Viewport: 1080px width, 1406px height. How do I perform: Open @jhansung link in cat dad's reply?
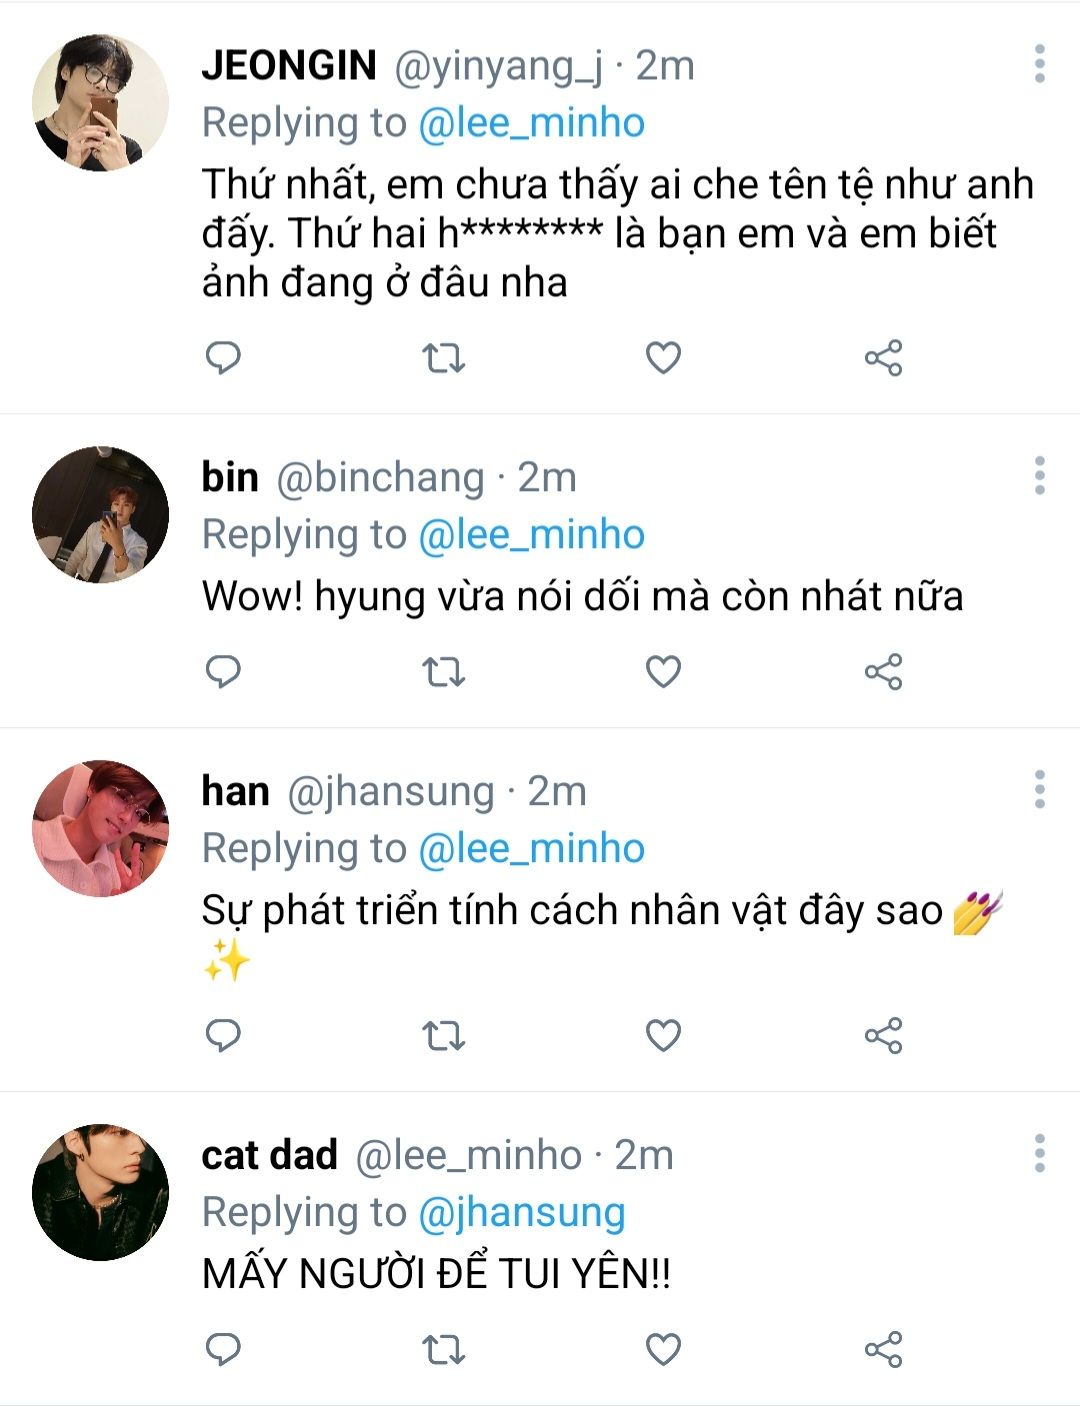point(521,1213)
